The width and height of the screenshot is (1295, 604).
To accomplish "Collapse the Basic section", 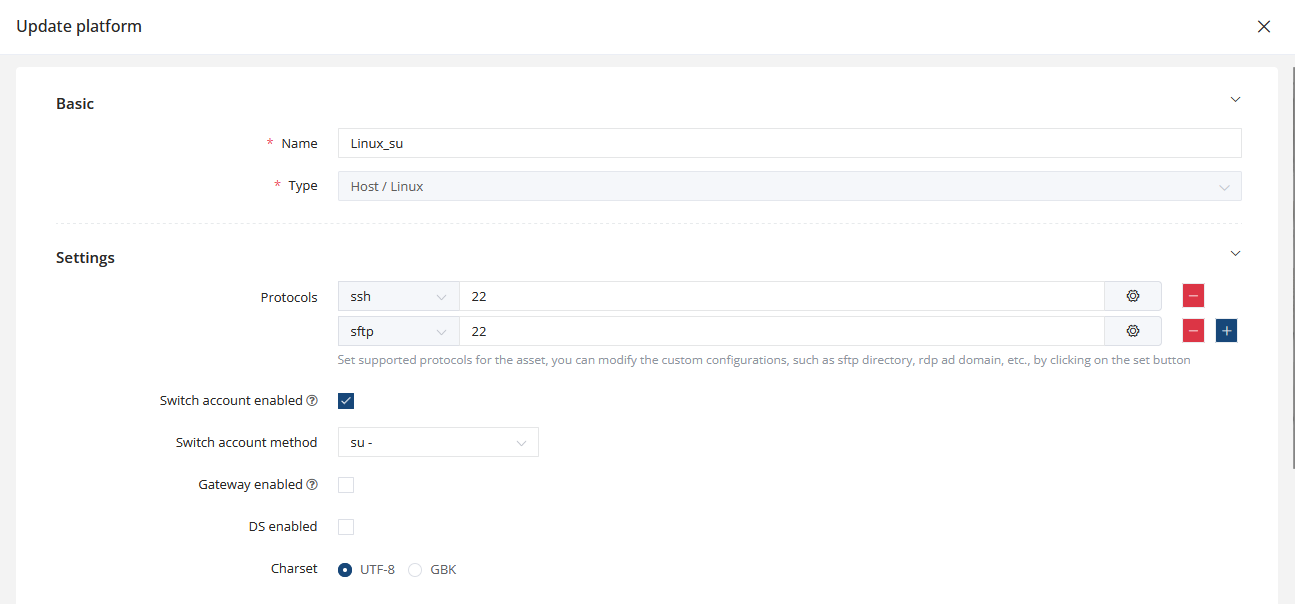I will (x=1235, y=100).
